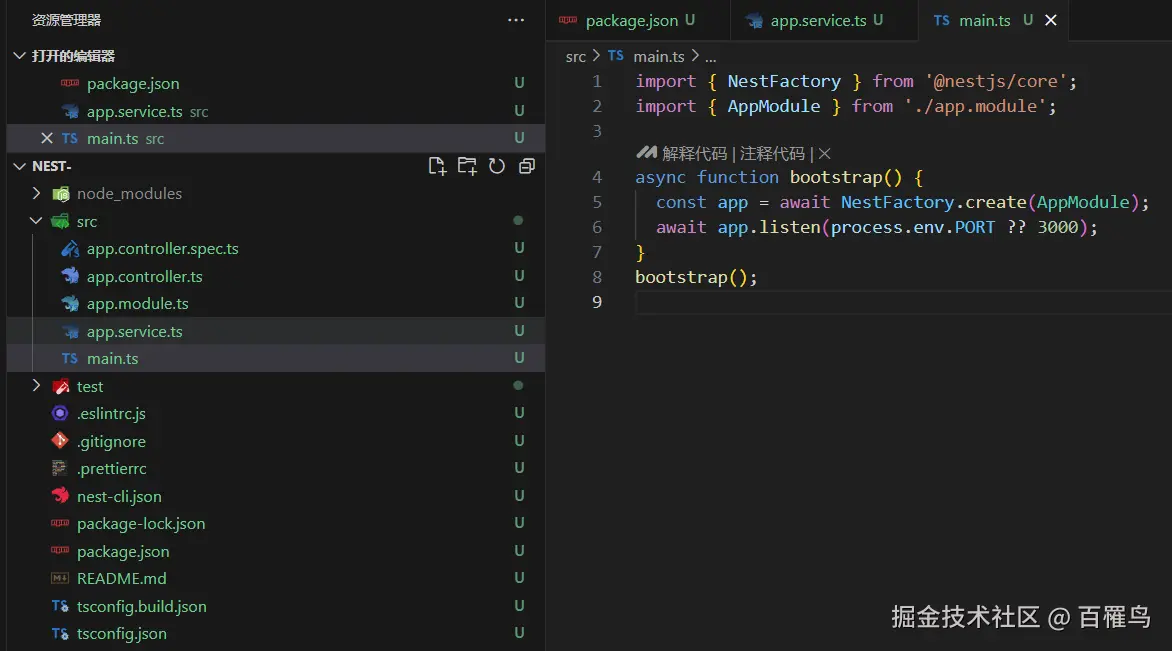Collapse all folders in explorer
This screenshot has width=1172, height=651.
(527, 166)
